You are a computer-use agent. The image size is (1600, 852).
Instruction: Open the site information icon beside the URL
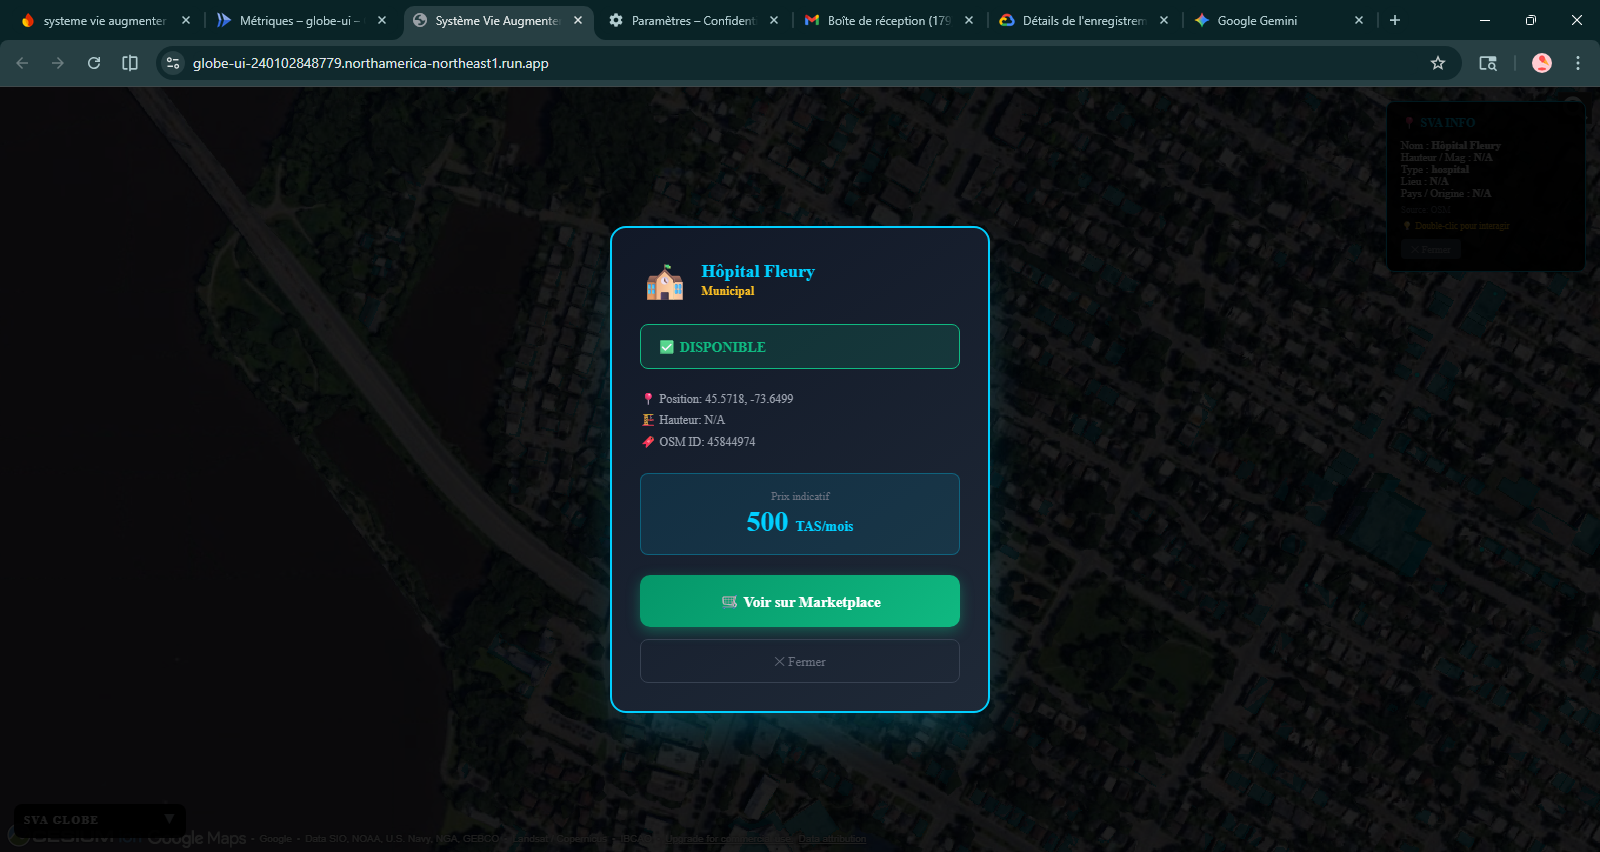173,63
